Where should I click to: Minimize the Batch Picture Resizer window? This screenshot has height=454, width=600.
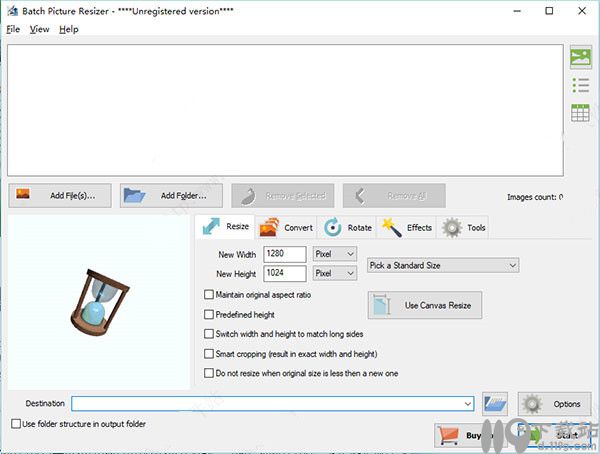click(517, 11)
